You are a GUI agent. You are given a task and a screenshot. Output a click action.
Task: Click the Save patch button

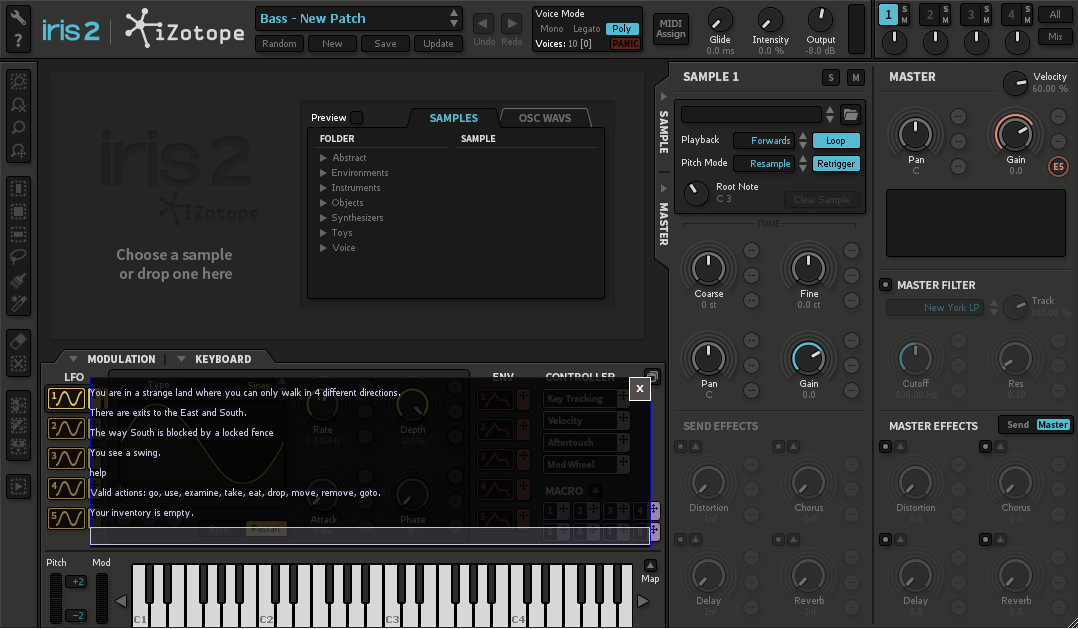point(385,43)
